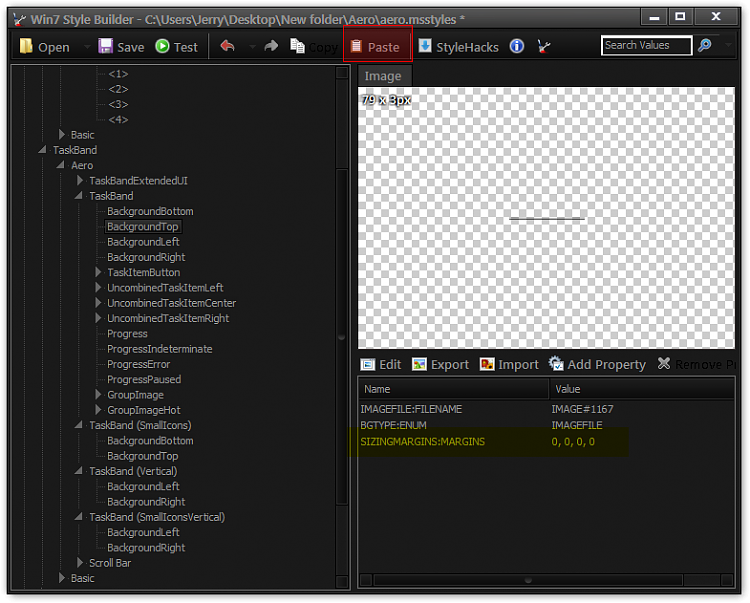The width and height of the screenshot is (750, 603).
Task: Click the image preview canvas
Action: pos(546,218)
